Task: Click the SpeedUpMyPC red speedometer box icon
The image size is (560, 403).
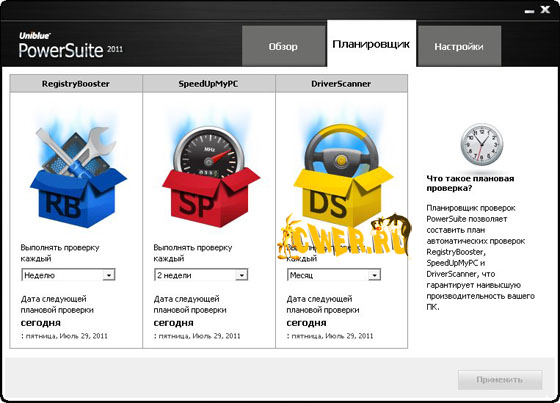Action: [x=211, y=177]
